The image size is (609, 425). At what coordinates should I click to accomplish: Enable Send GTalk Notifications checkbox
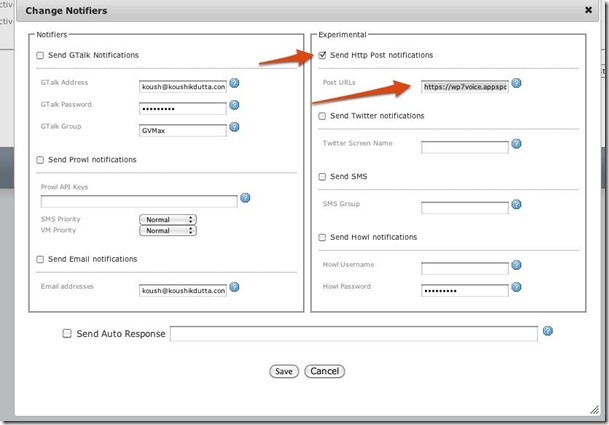(40, 55)
